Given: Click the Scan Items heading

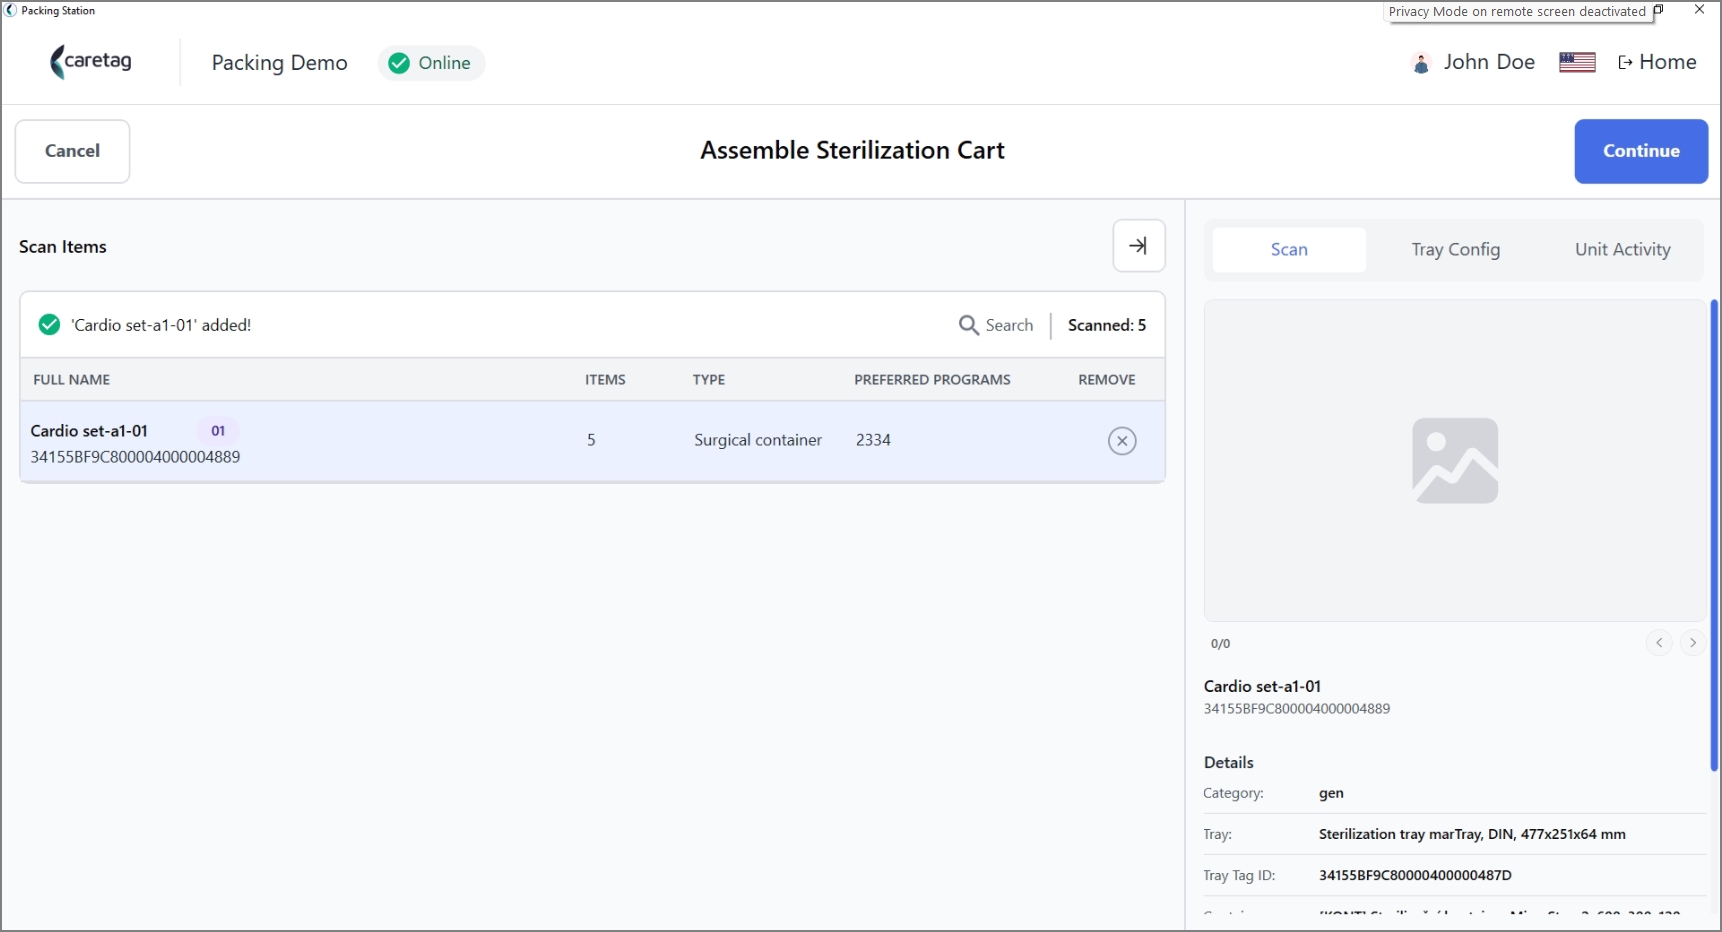Looking at the screenshot, I should [x=63, y=247].
